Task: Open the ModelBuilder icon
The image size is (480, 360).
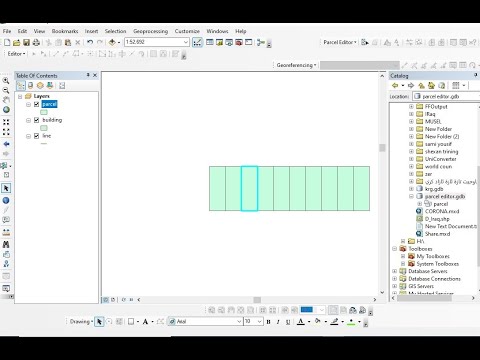Action: tap(261, 42)
